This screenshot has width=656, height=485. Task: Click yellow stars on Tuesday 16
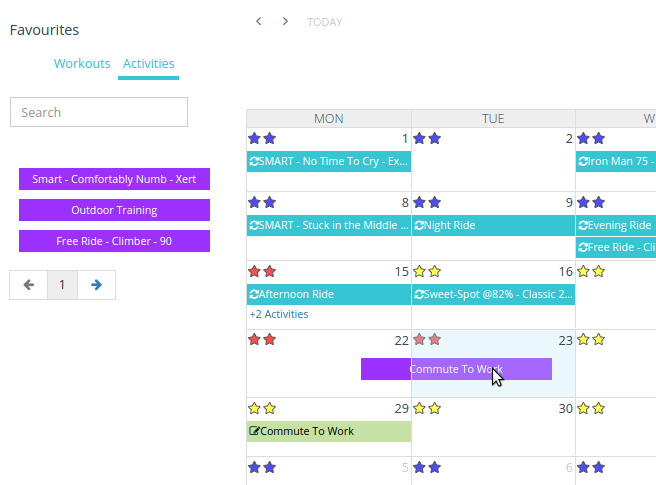tap(427, 271)
